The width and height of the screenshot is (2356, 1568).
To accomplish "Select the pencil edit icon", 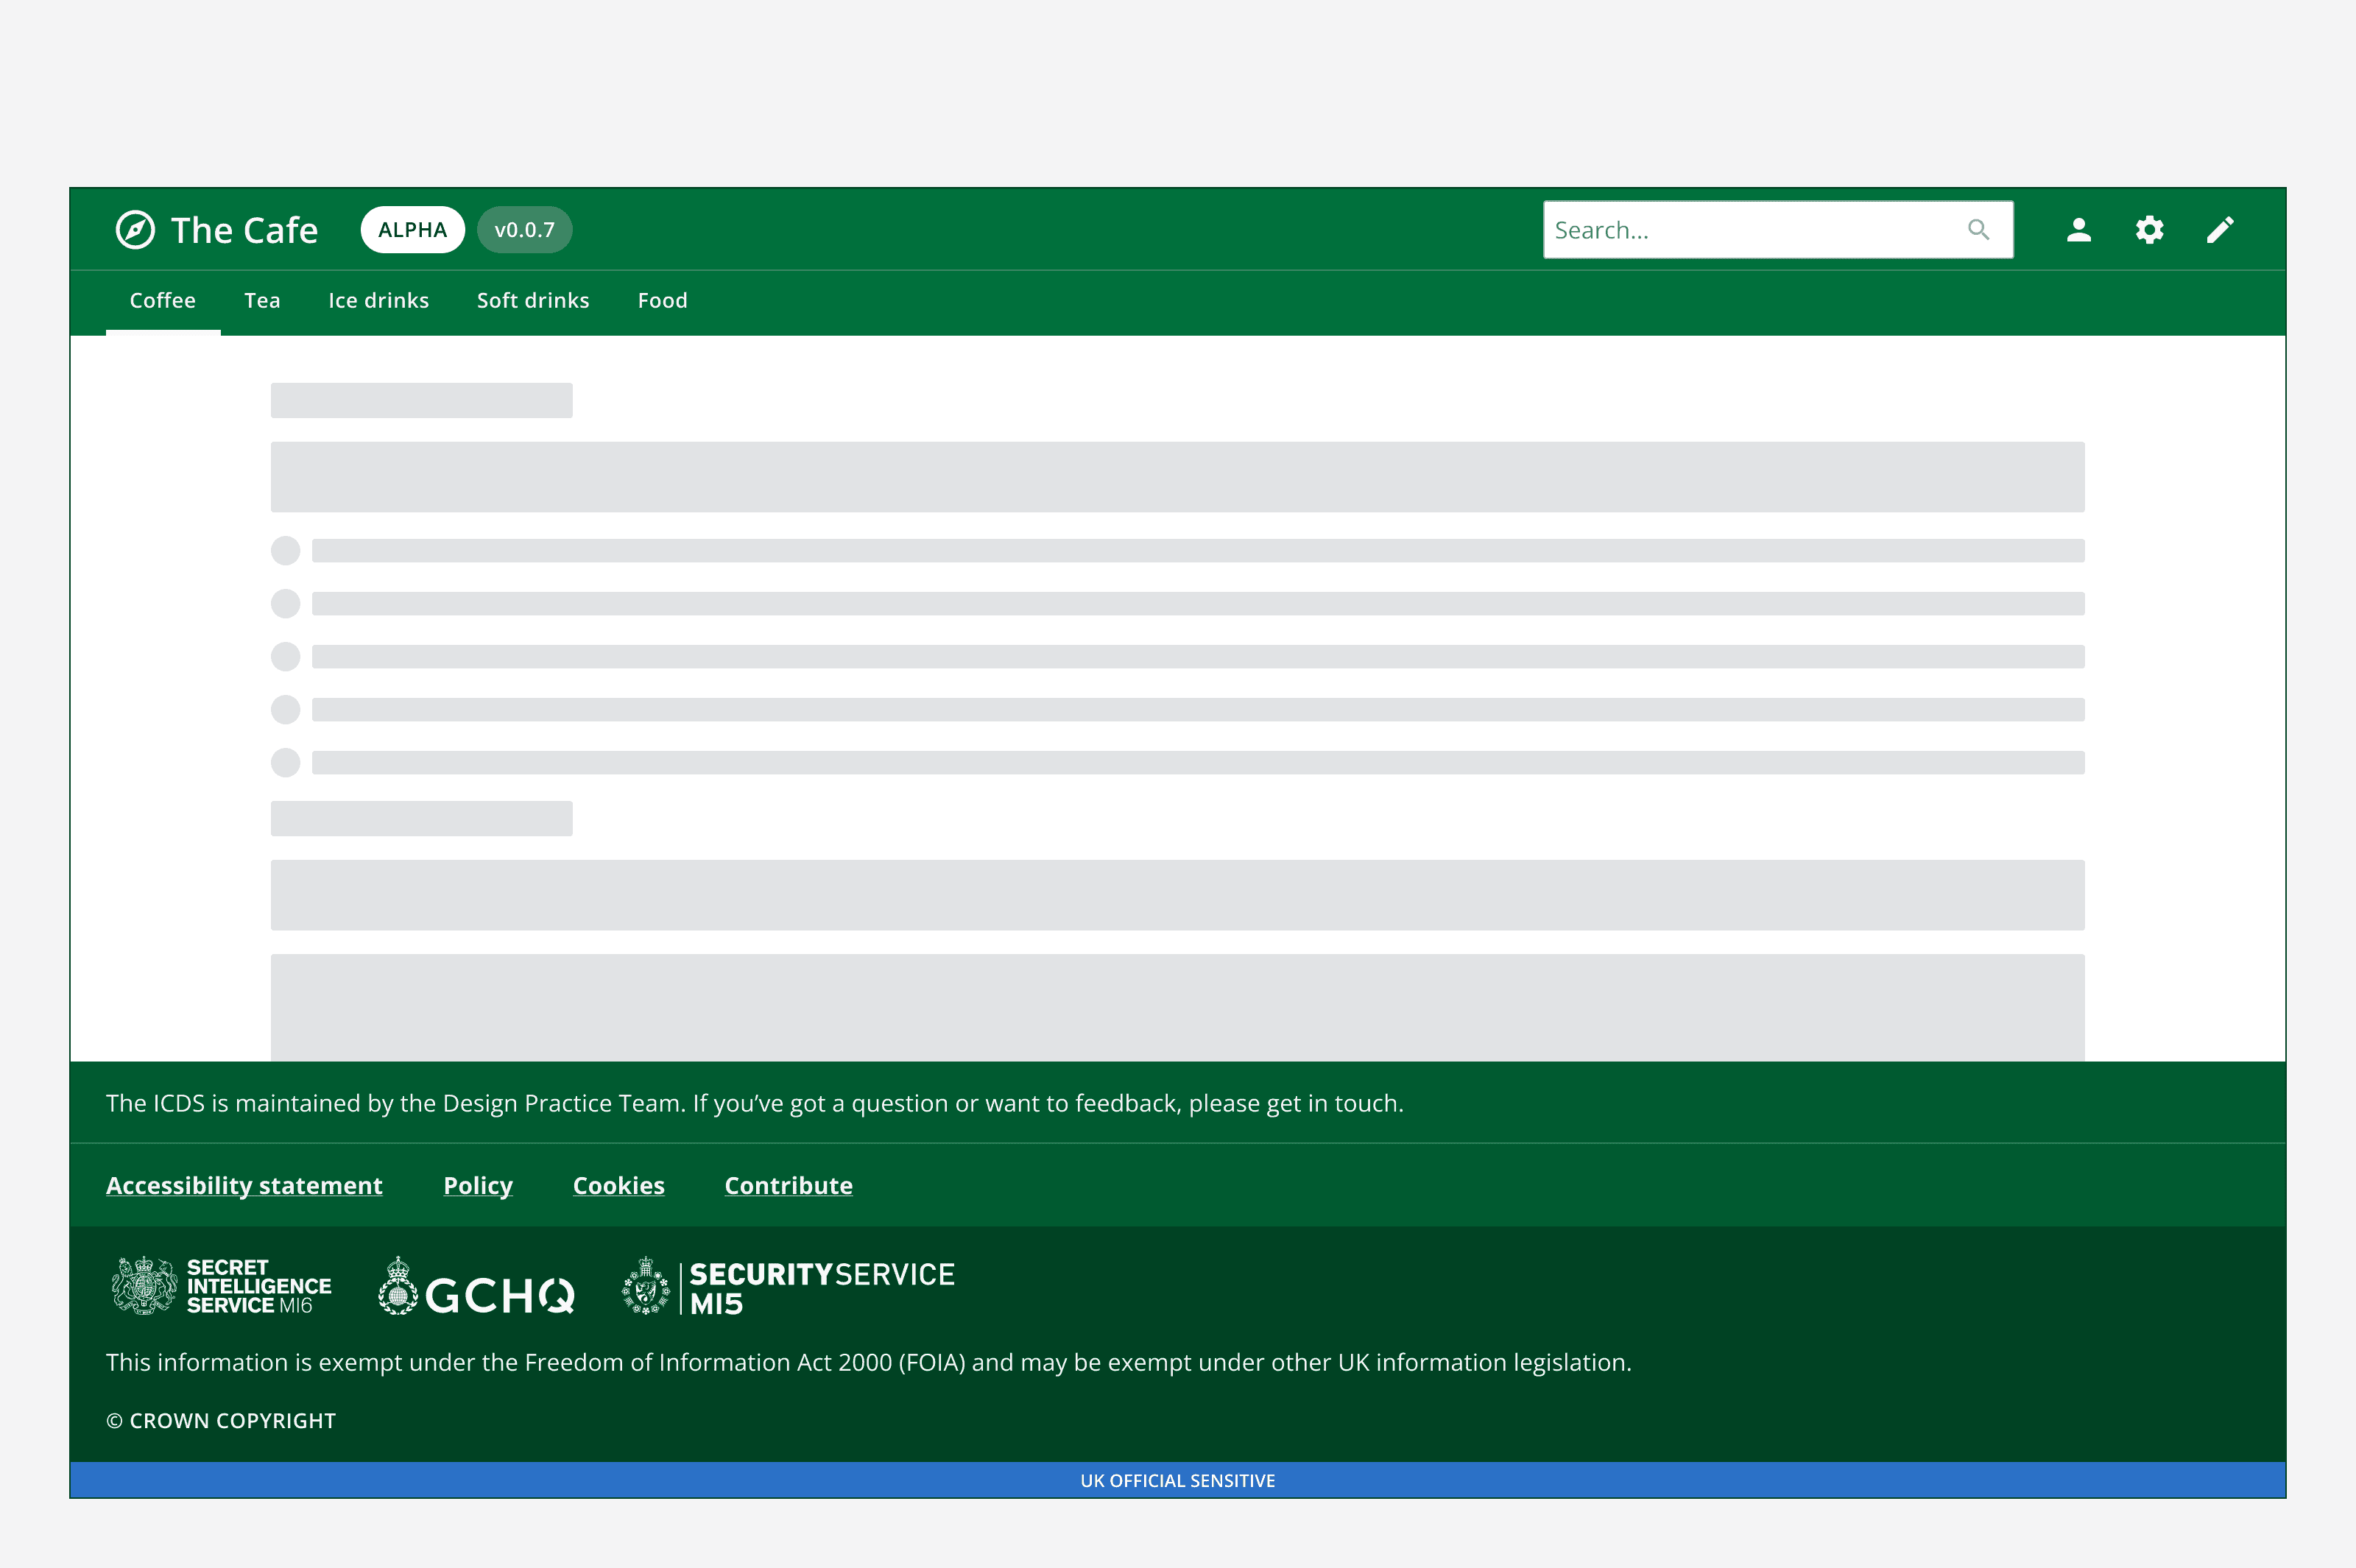I will click(2220, 229).
